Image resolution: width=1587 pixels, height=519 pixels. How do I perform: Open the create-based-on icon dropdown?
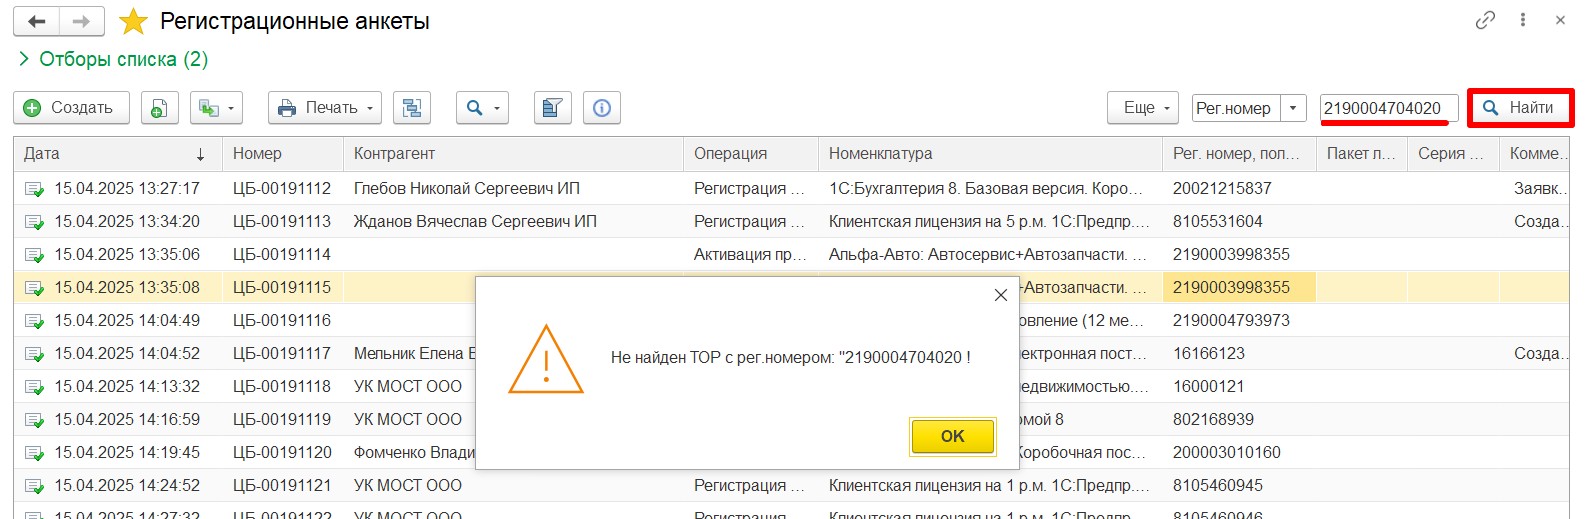pyautogui.click(x=216, y=108)
